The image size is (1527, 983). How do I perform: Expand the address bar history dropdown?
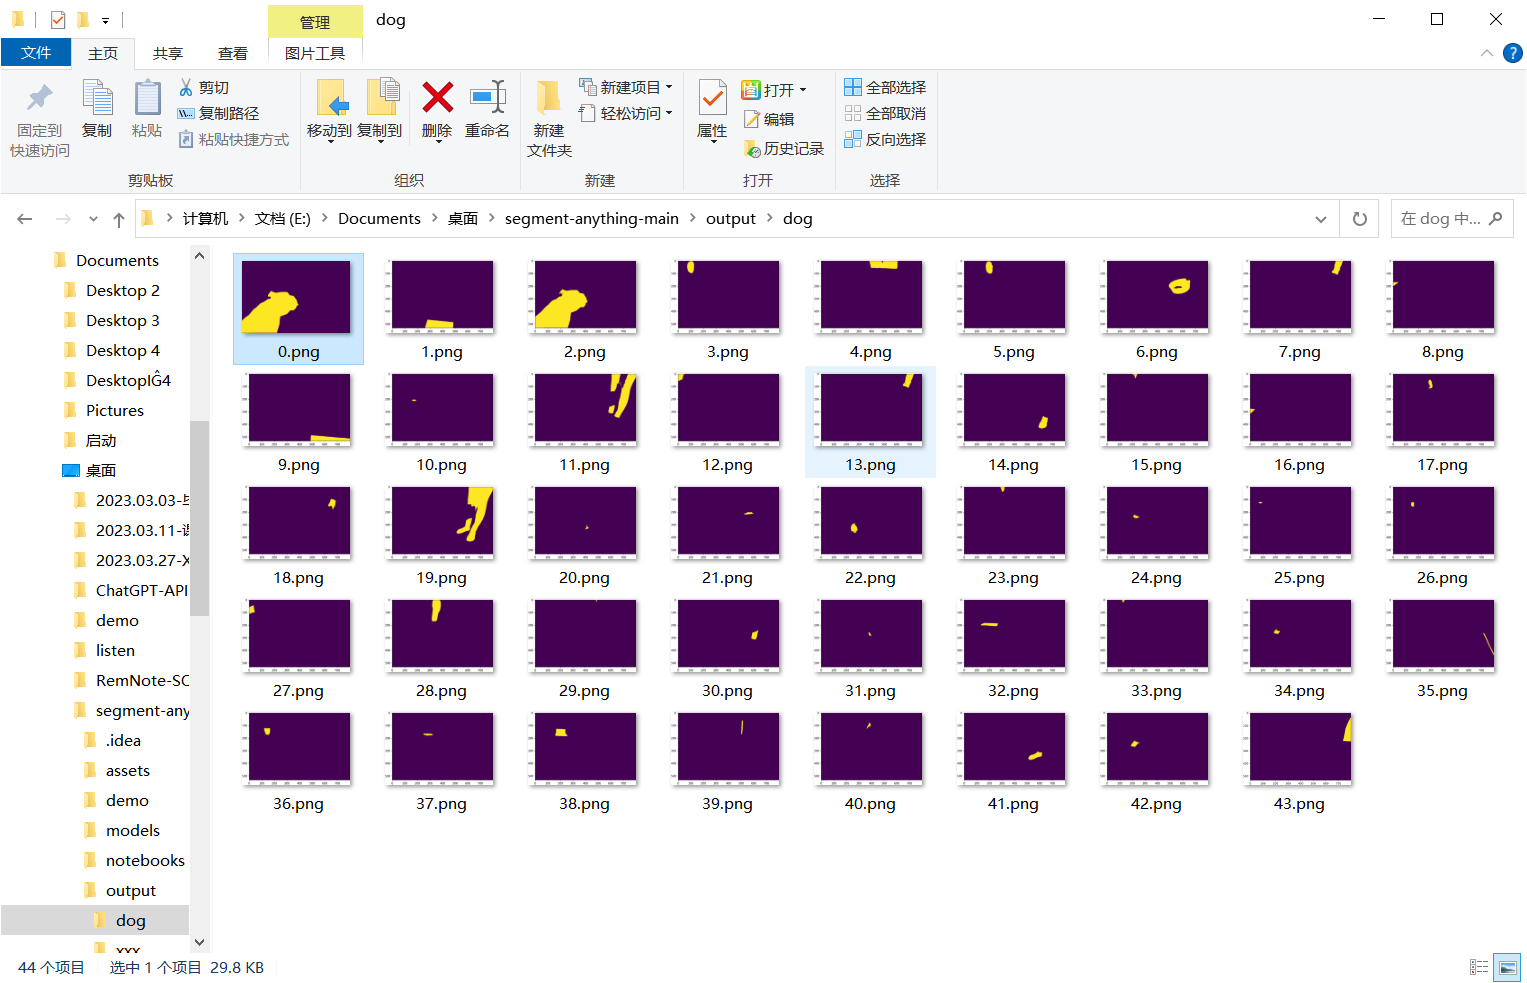(1321, 219)
